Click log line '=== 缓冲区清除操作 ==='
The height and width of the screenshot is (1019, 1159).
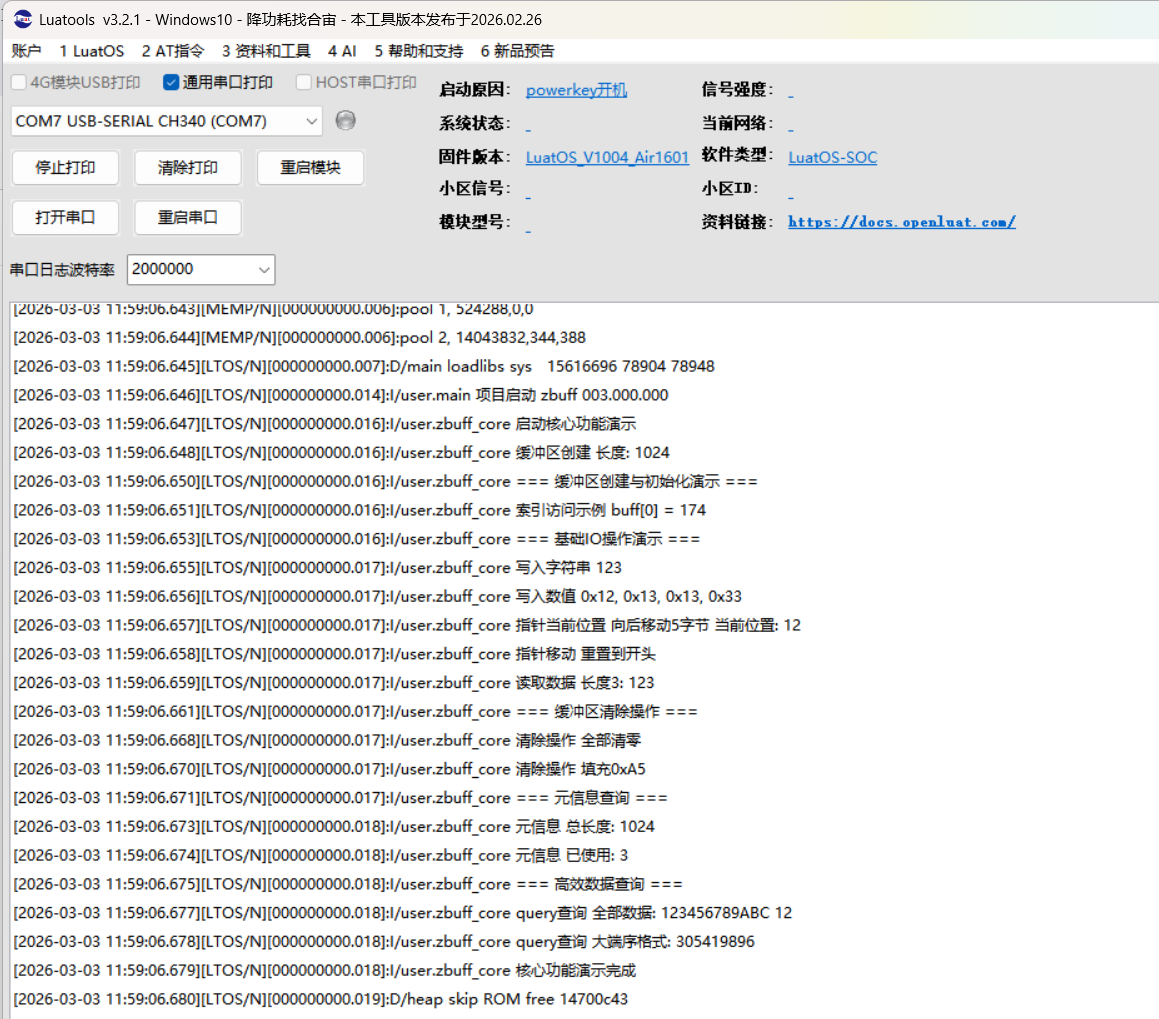click(x=356, y=712)
